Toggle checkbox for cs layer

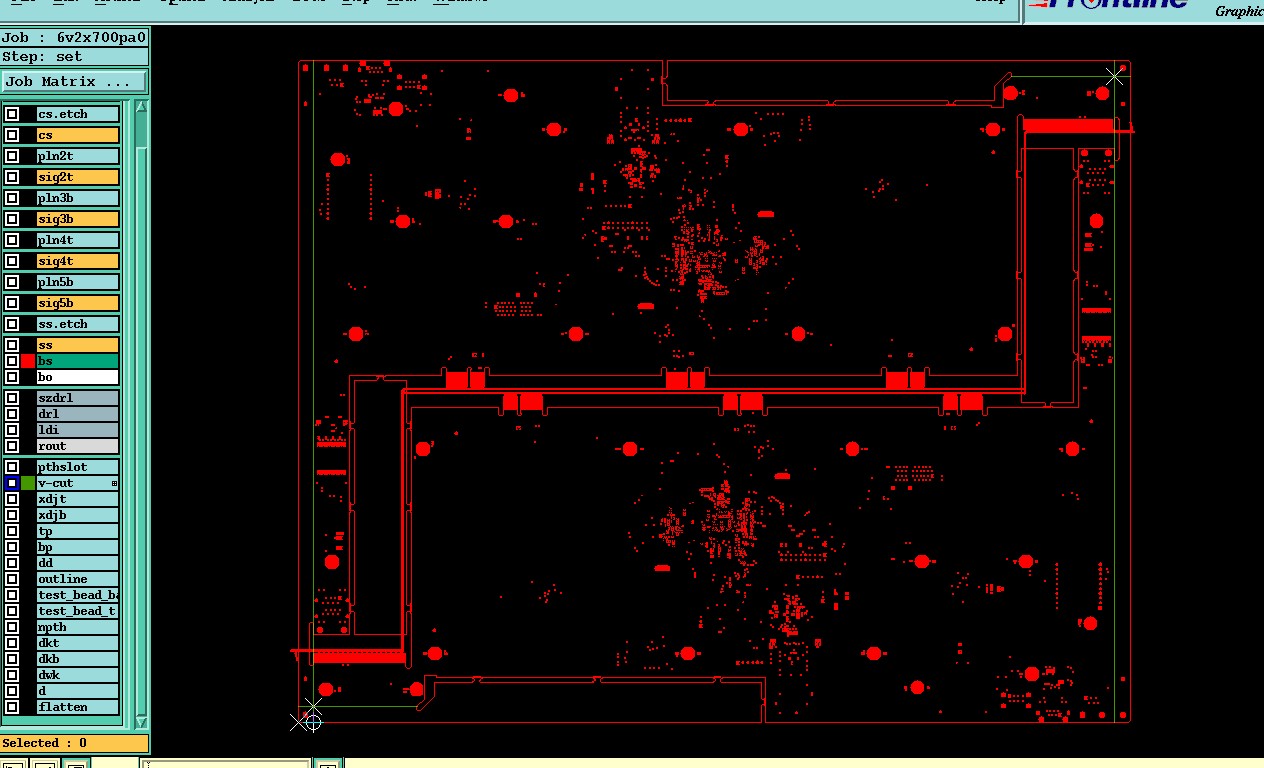pos(12,135)
